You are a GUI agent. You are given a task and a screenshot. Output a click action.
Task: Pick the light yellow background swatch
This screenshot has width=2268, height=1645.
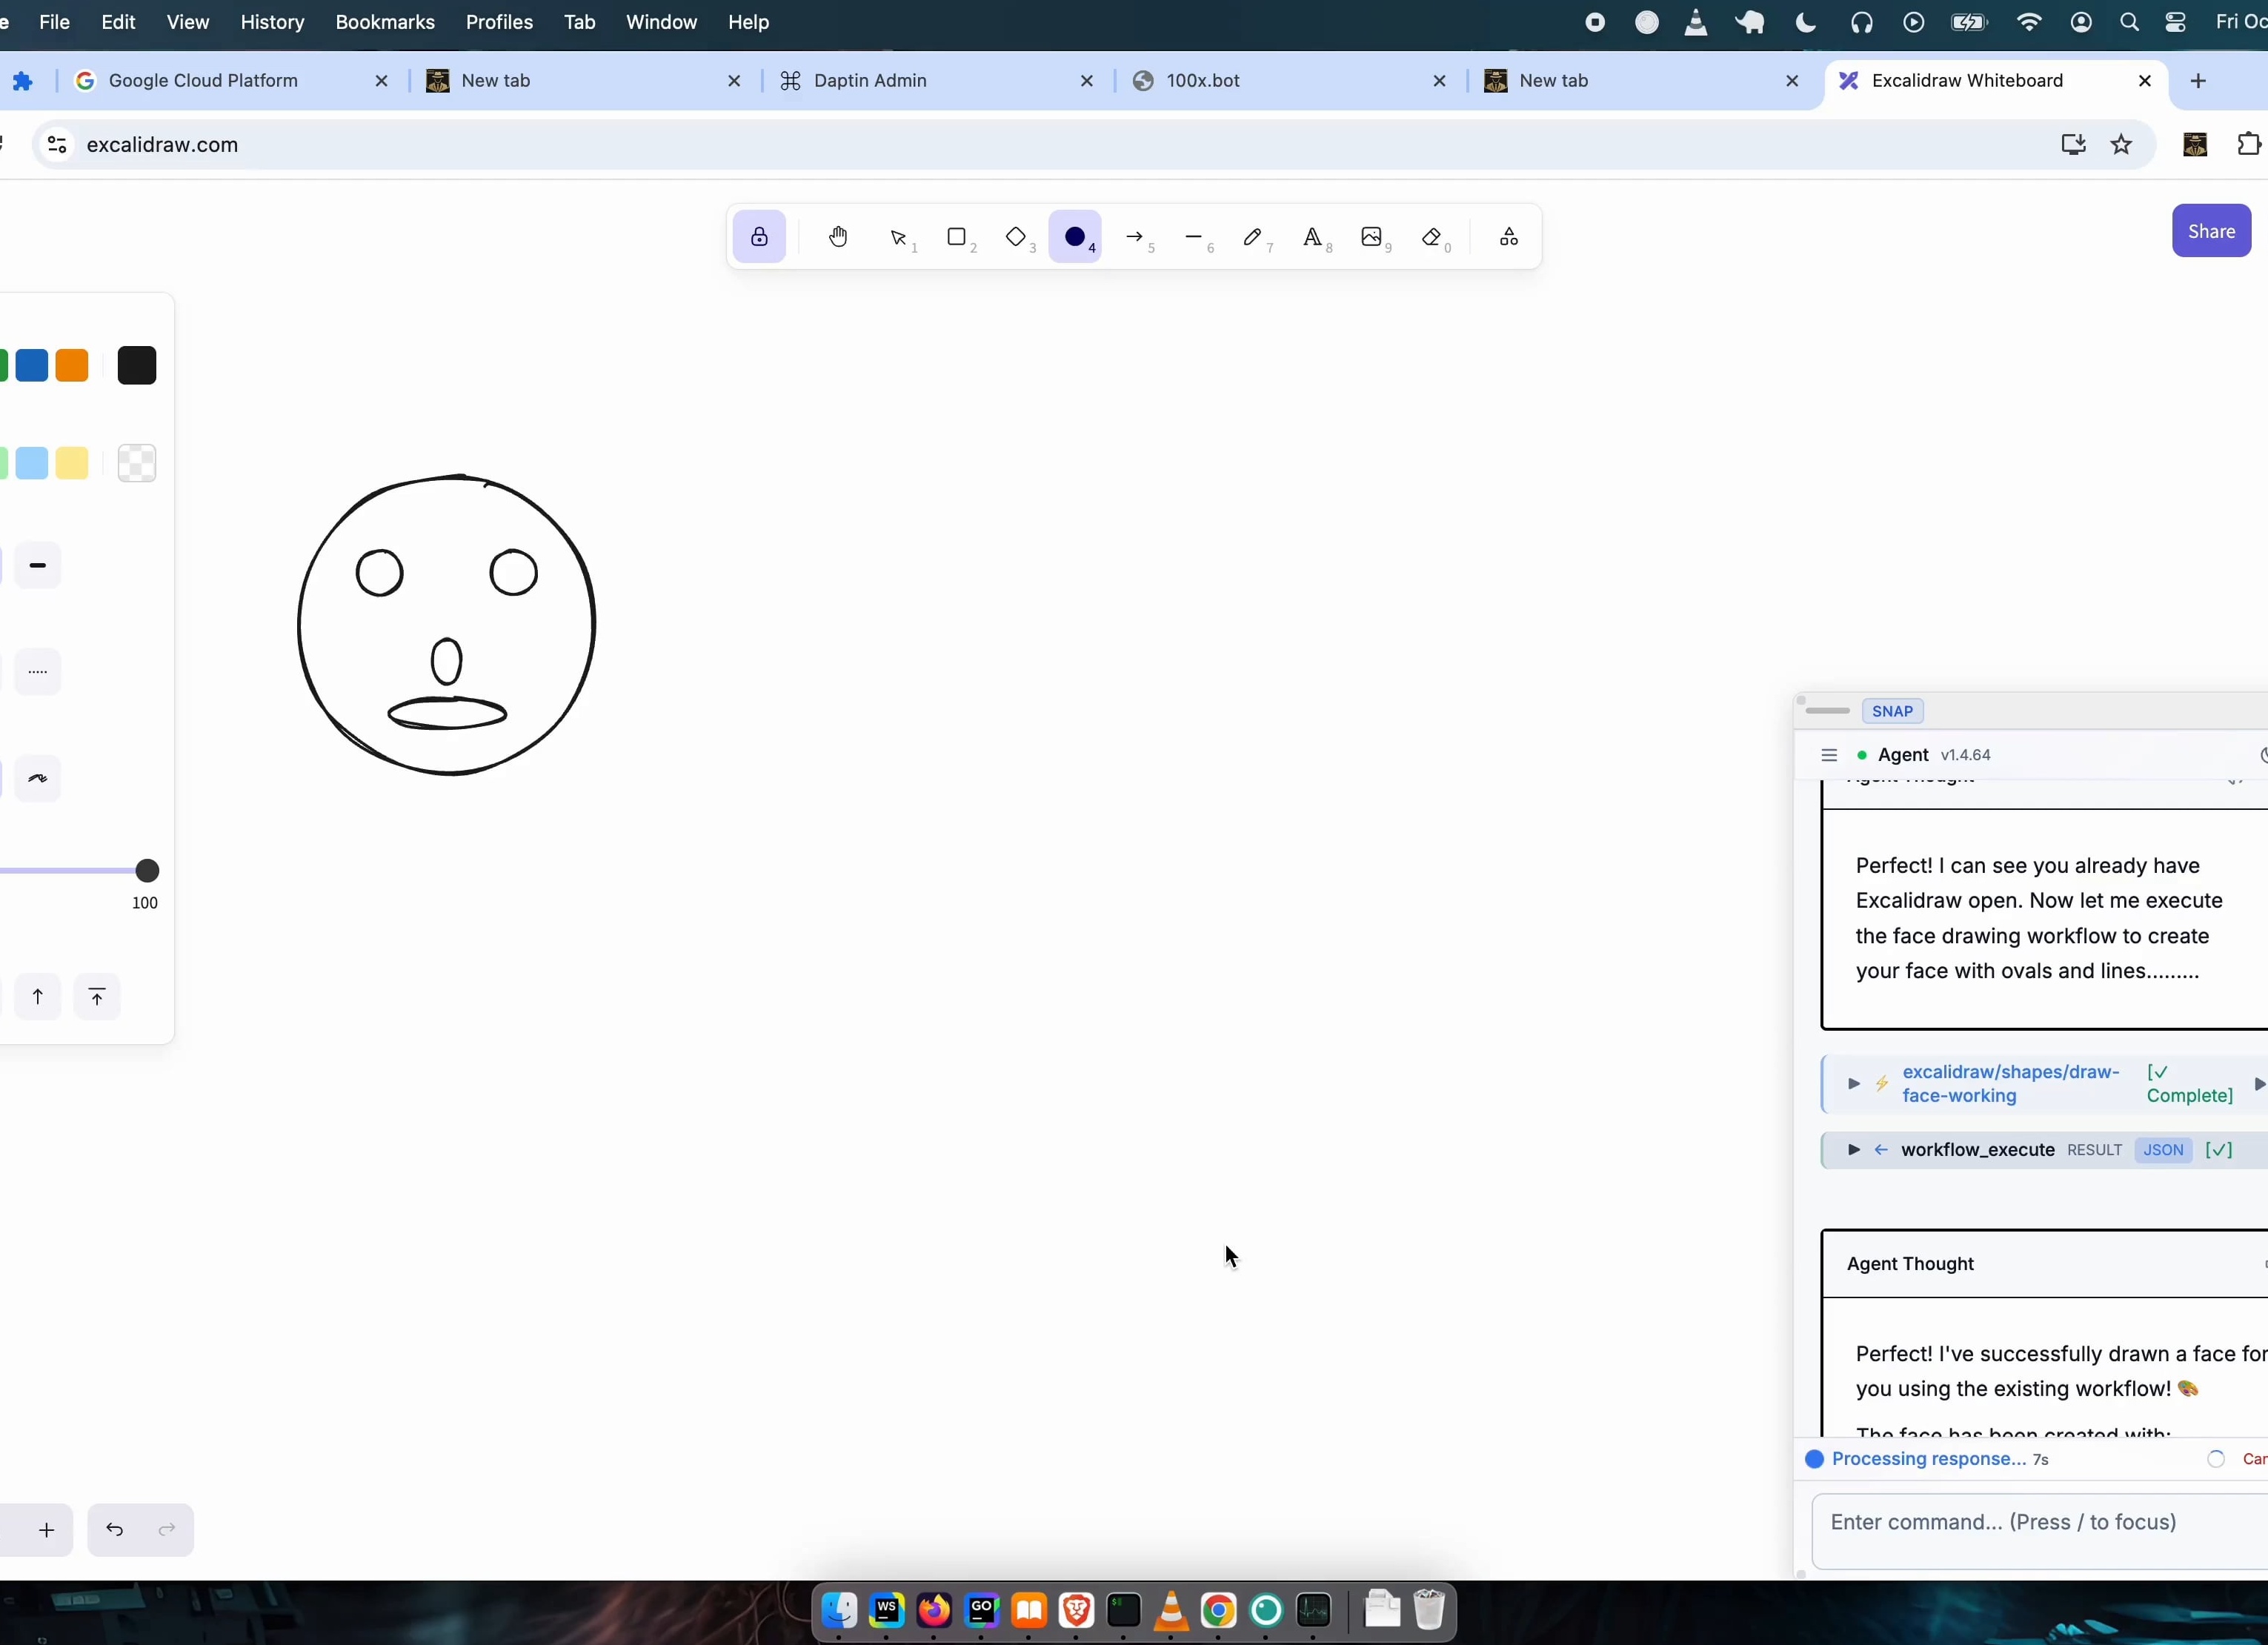[x=72, y=463]
